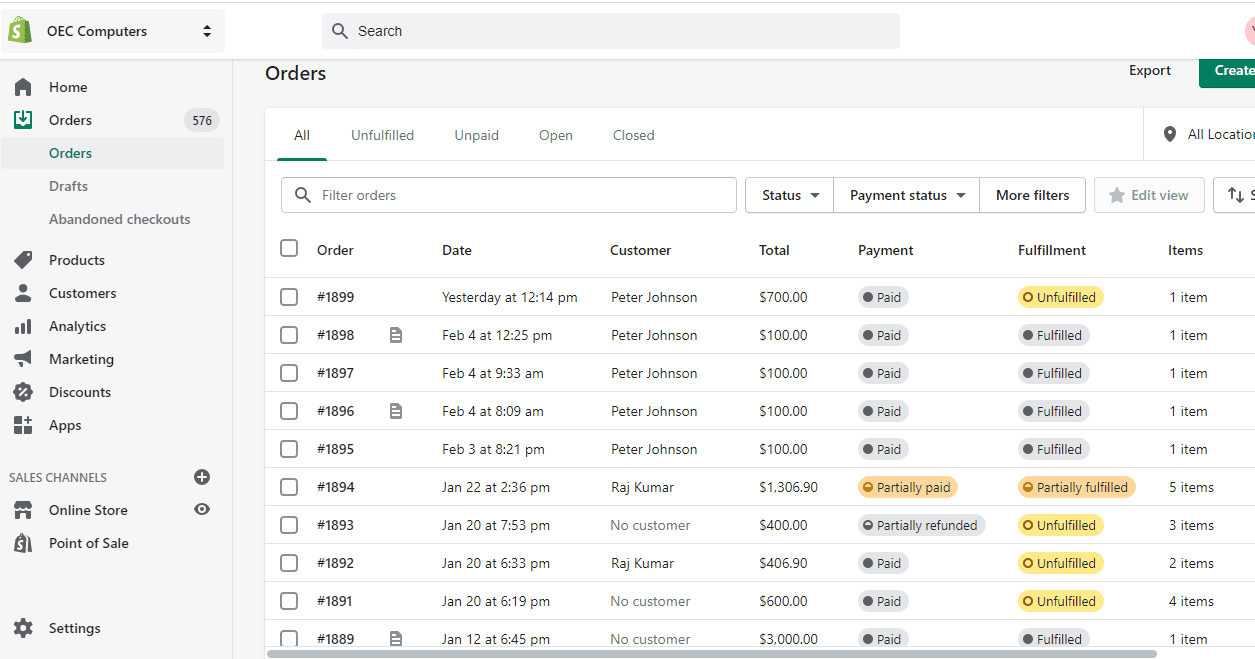1255x659 pixels.
Task: Go to Abandoned checkouts in sidebar
Action: [119, 219]
